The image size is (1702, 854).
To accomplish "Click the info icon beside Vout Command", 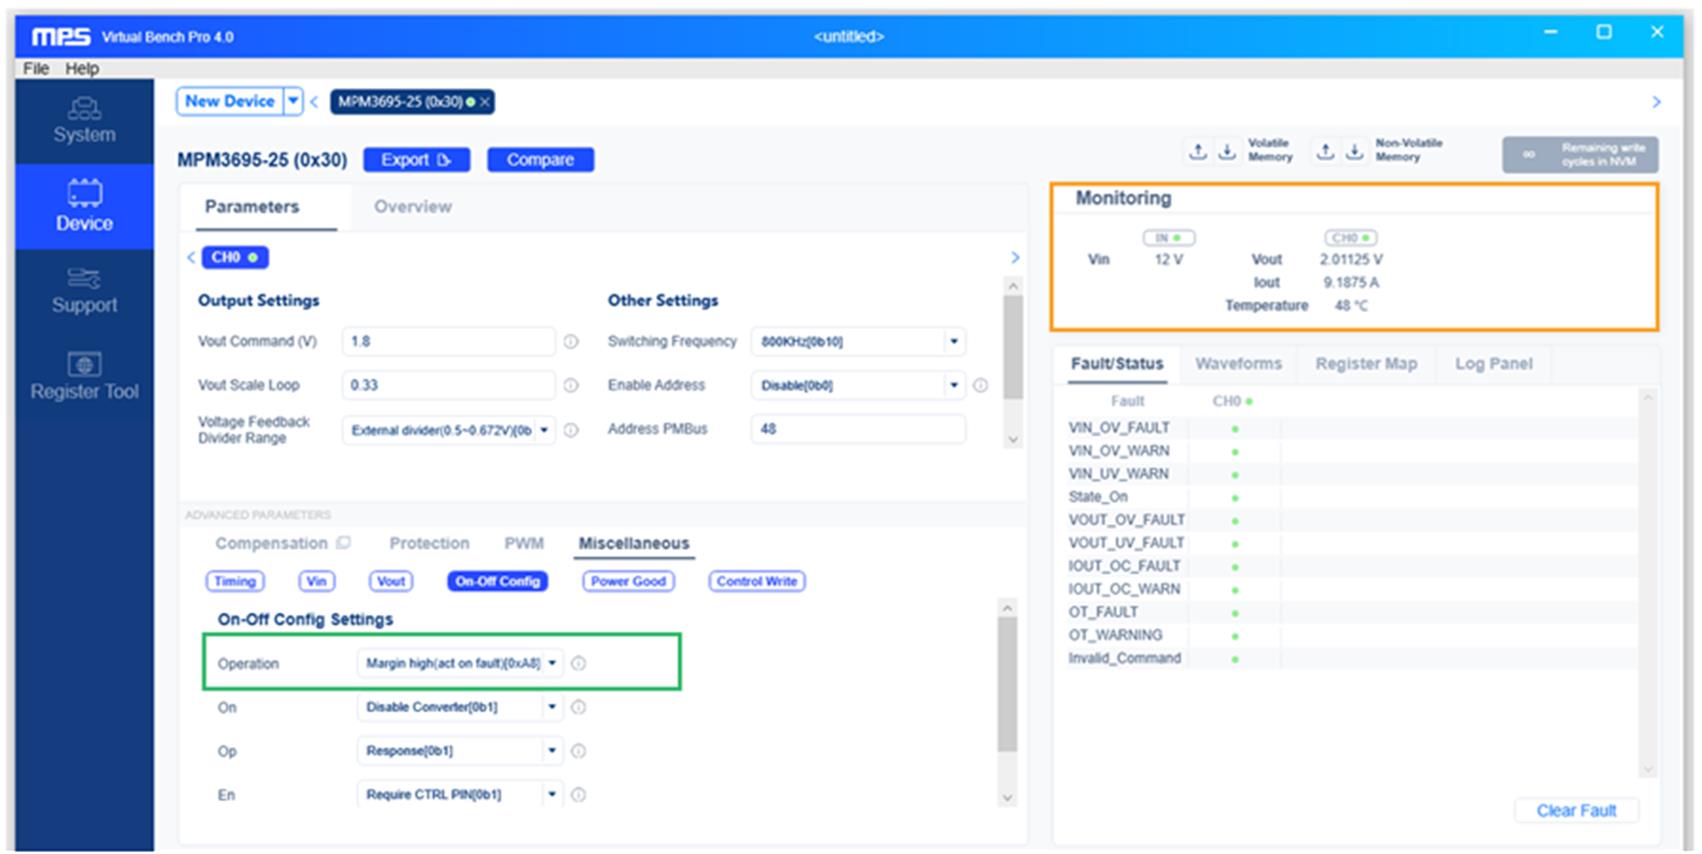I will pos(571,342).
